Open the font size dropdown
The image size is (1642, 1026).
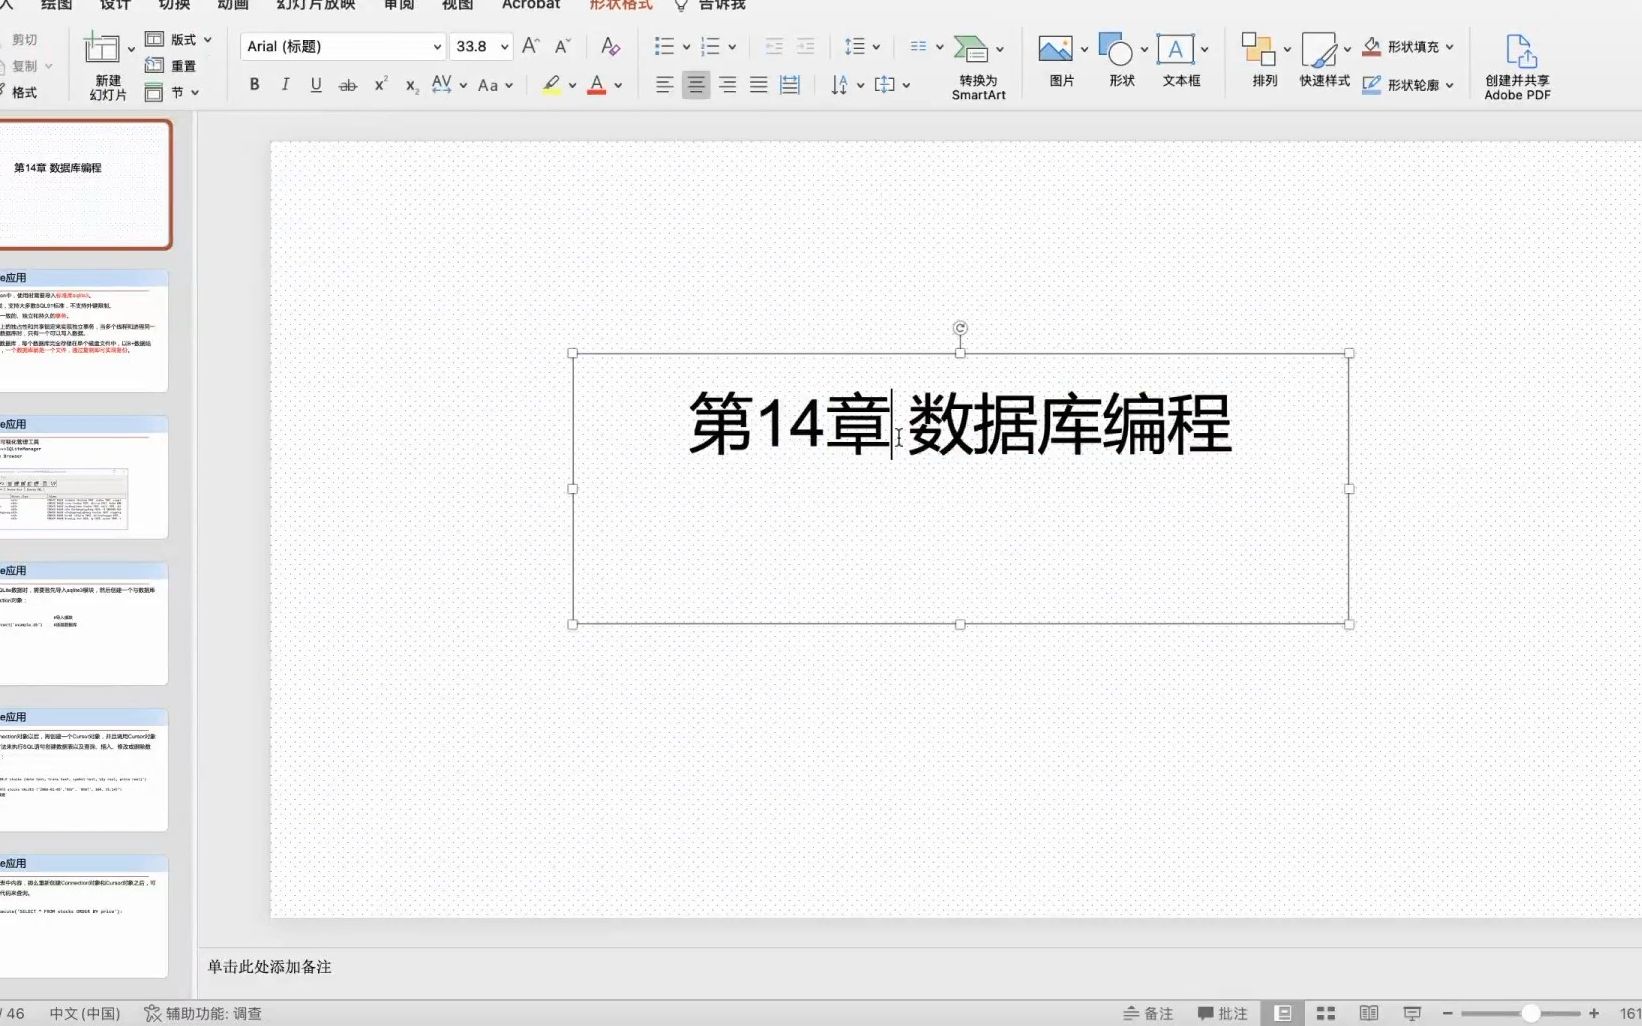tap(504, 47)
